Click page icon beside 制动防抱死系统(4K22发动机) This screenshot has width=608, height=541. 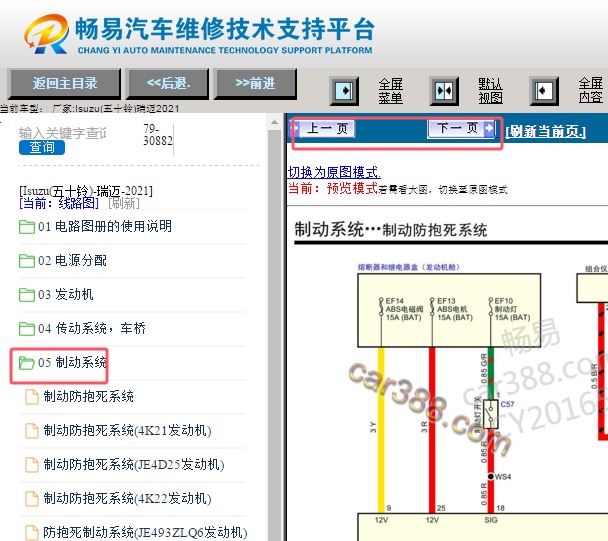click(32, 499)
